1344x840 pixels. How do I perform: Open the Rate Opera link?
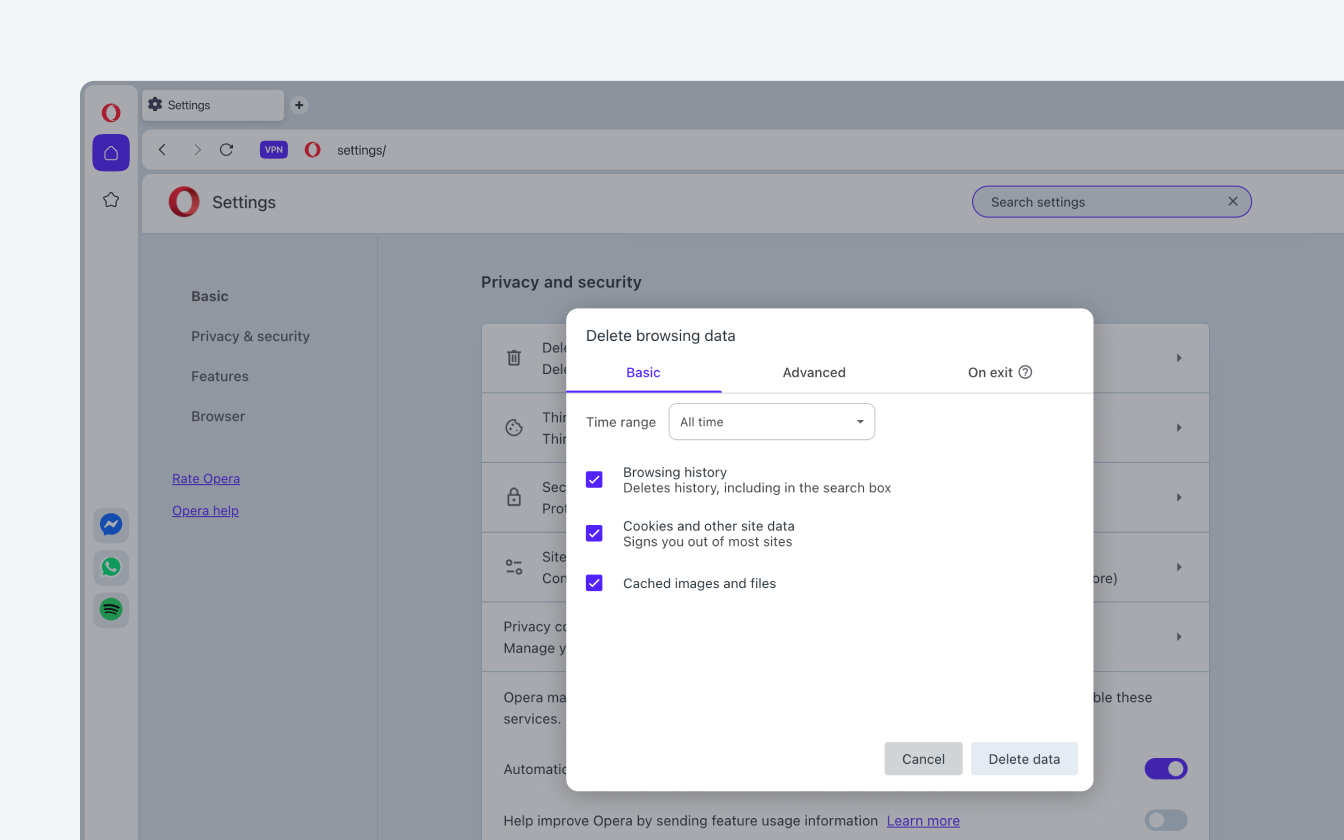[x=206, y=478]
